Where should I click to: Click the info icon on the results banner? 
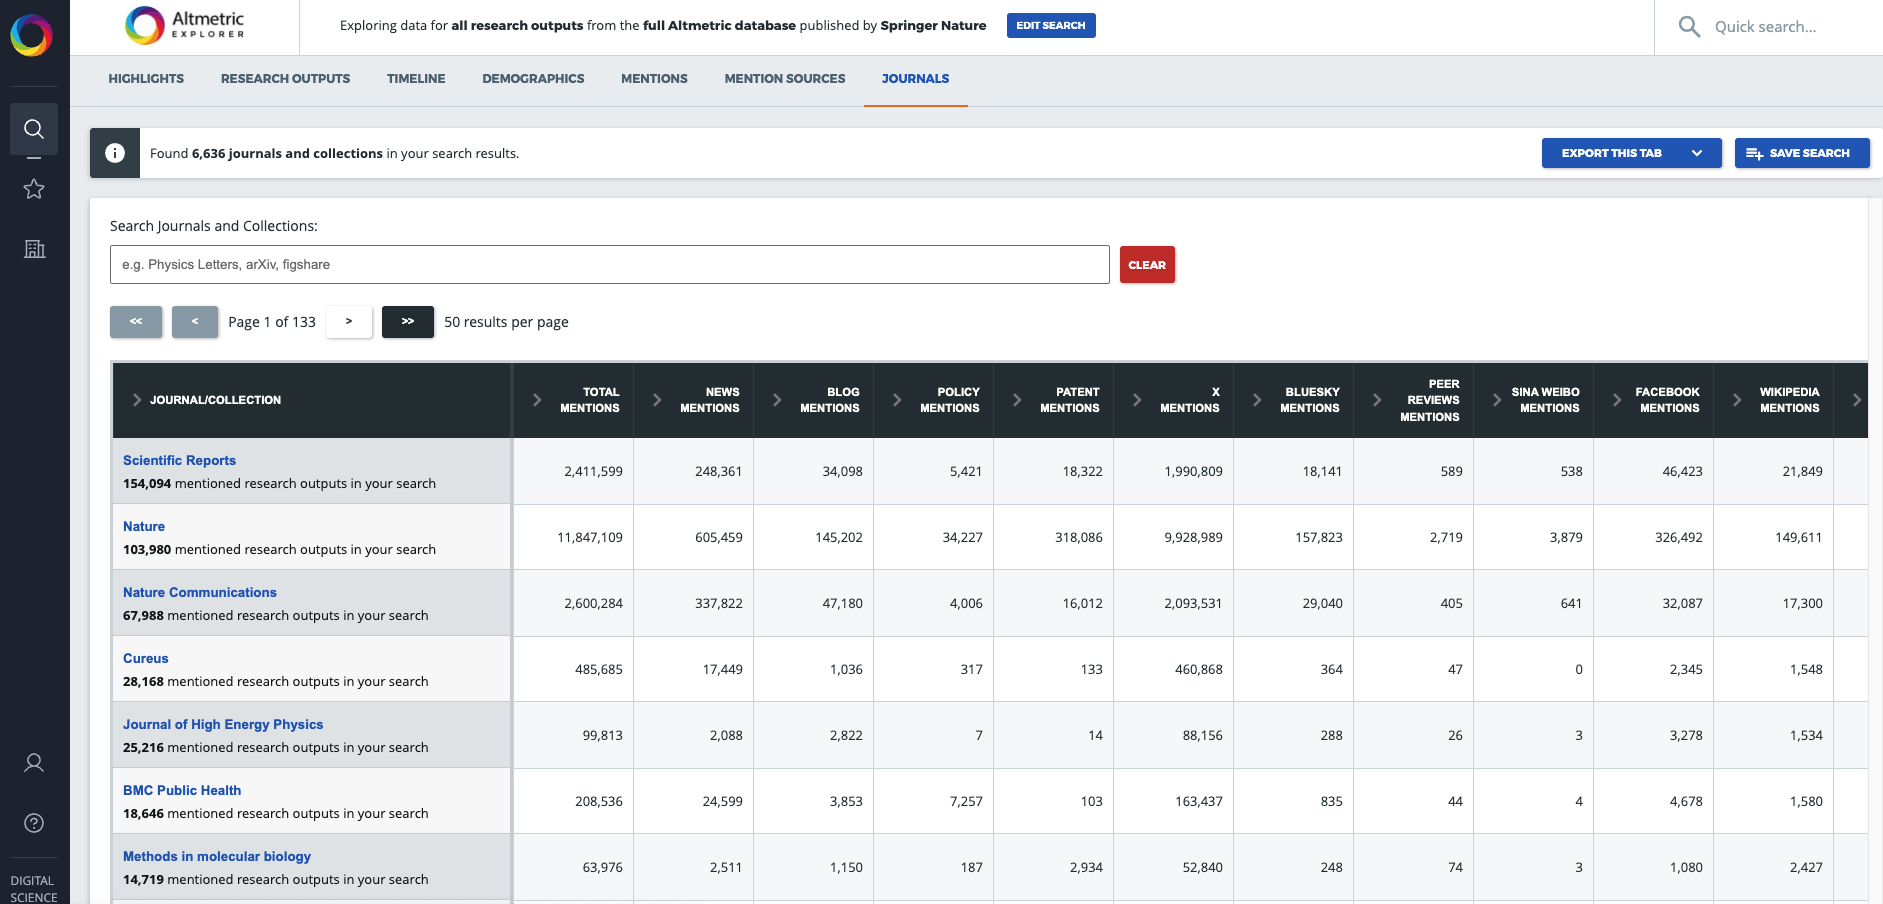coord(114,152)
